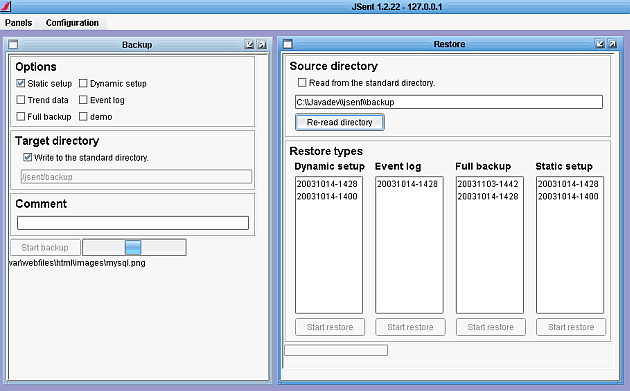The height and width of the screenshot is (391, 630).
Task: Select 20031014-1428 in Full backup list
Action: click(488, 197)
